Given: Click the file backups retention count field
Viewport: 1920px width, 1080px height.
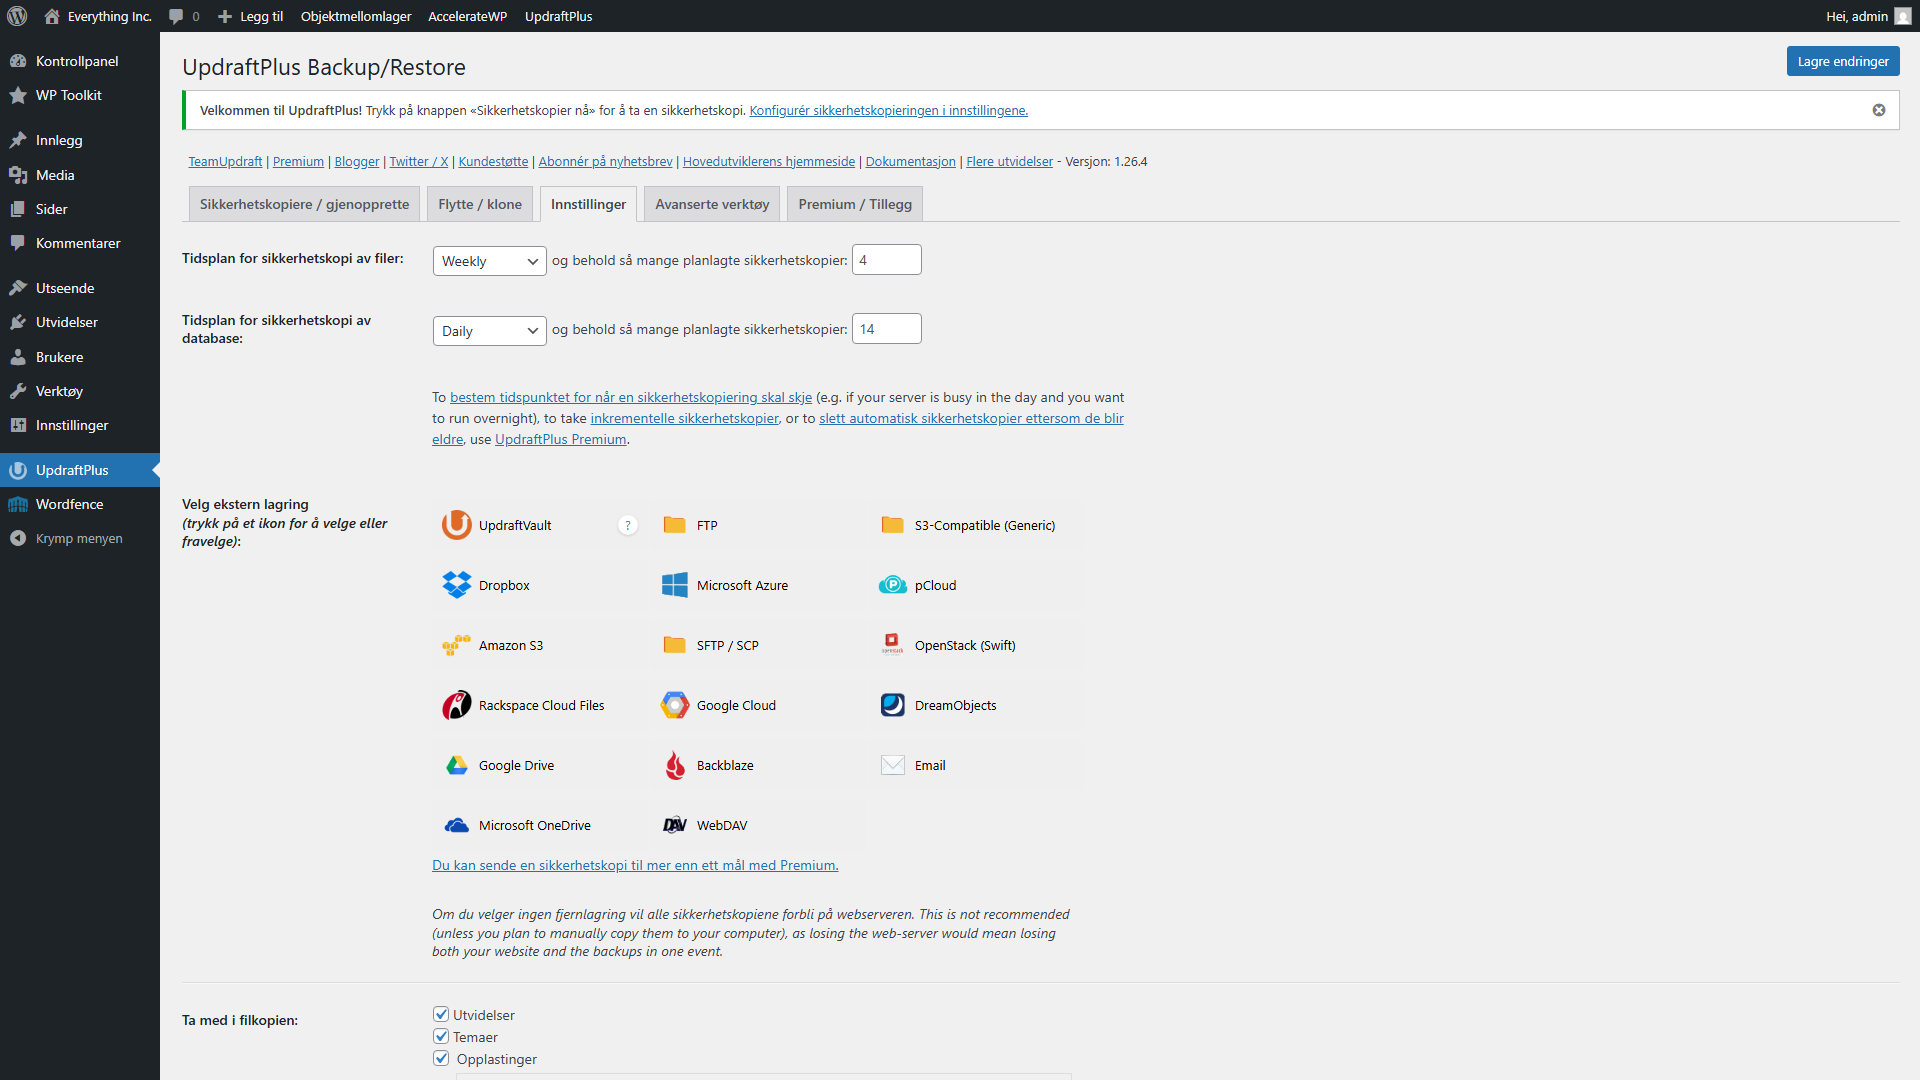Looking at the screenshot, I should pyautogui.click(x=887, y=260).
